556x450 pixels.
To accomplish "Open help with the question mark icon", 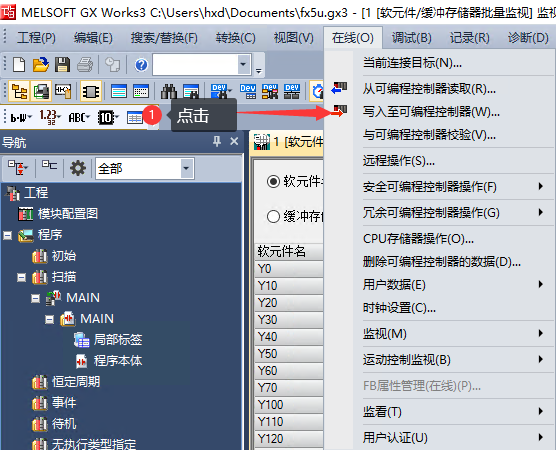I will pos(141,65).
